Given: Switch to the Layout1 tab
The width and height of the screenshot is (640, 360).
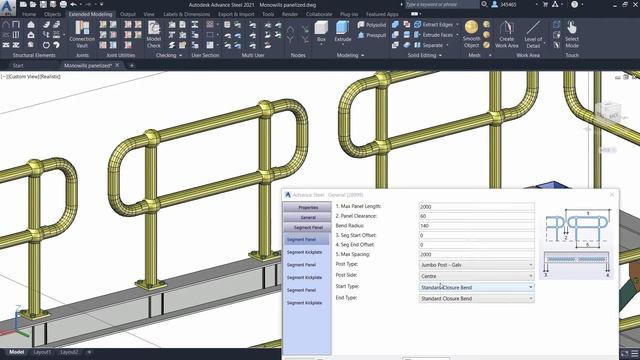Looking at the screenshot, I should [x=42, y=352].
